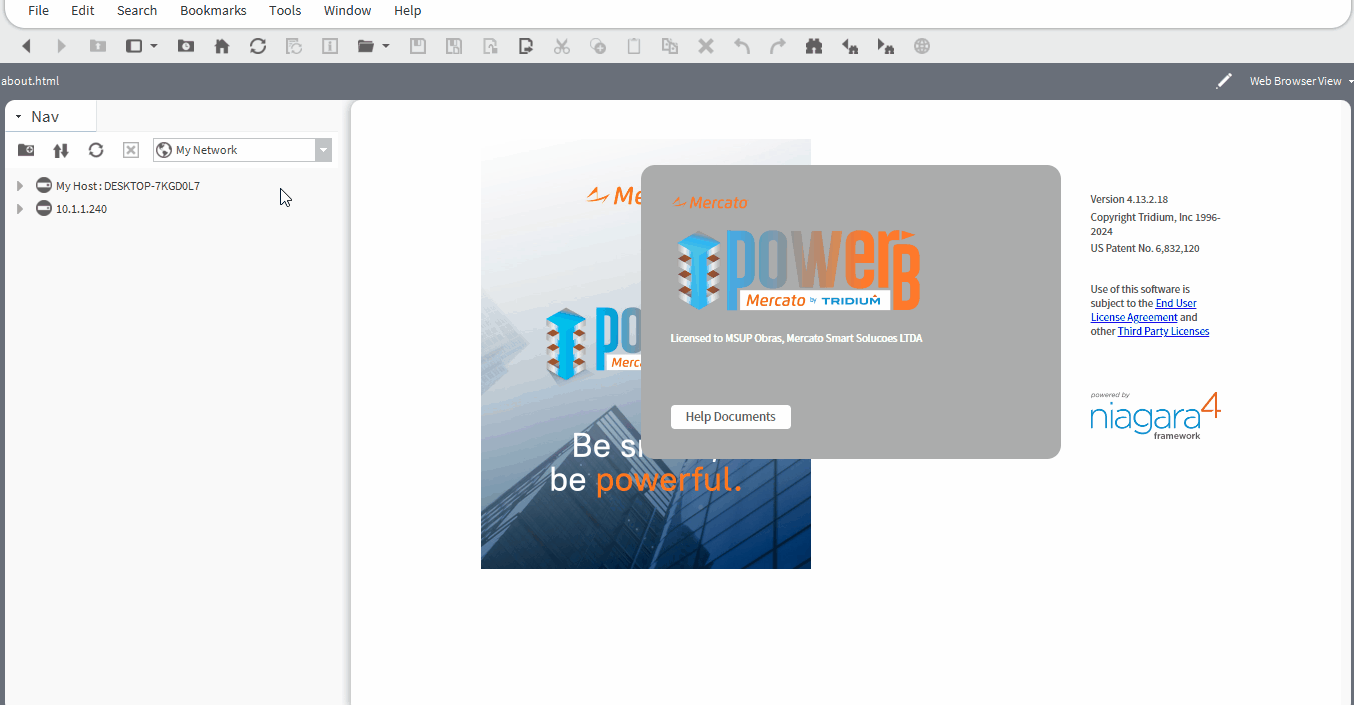Open the File menu
Viewport: 1354px width, 705px height.
click(x=38, y=11)
